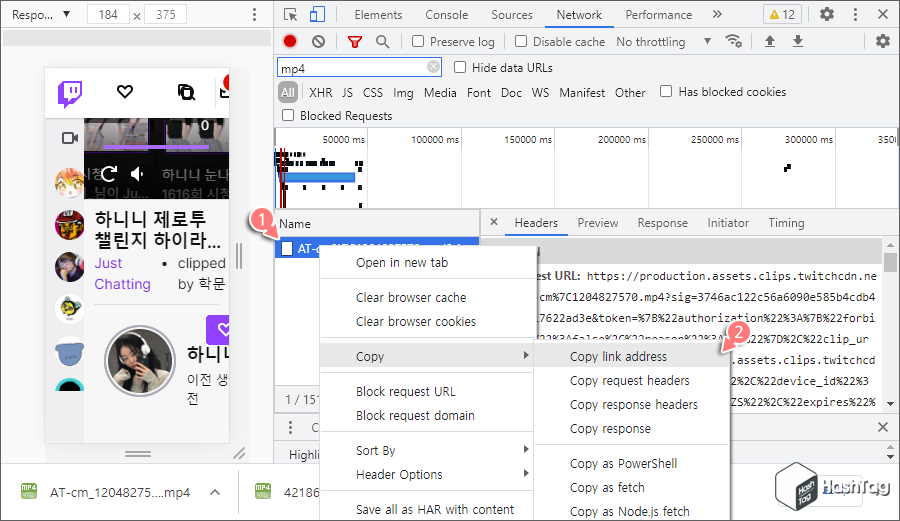Open the warnings counter showing 12
This screenshot has width=900, height=521.
782,14
